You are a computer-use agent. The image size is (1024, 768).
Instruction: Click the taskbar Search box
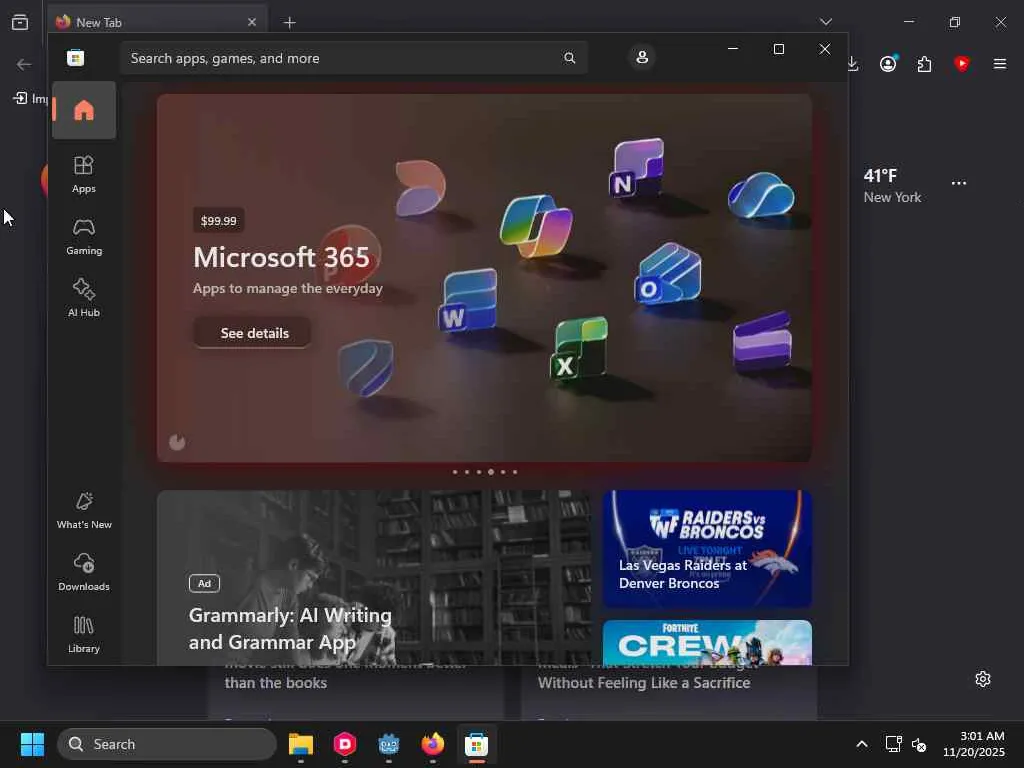point(167,744)
